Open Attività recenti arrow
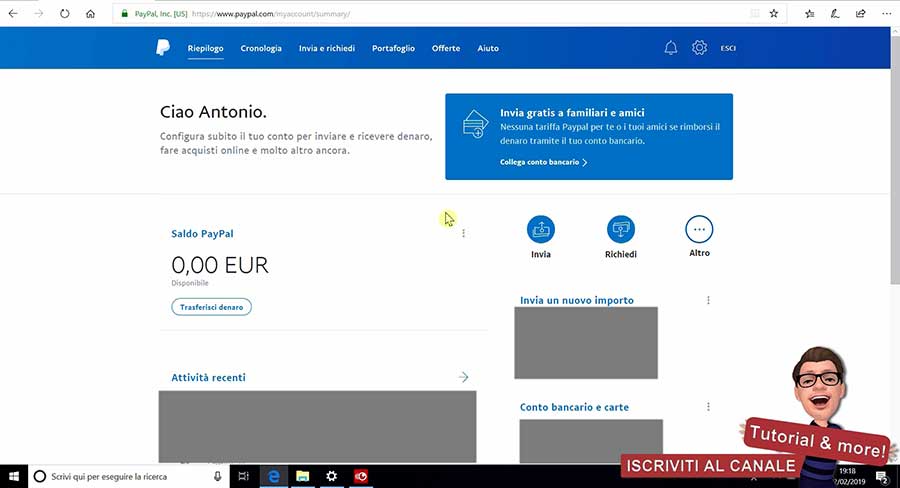The image size is (900, 488). [x=463, y=377]
